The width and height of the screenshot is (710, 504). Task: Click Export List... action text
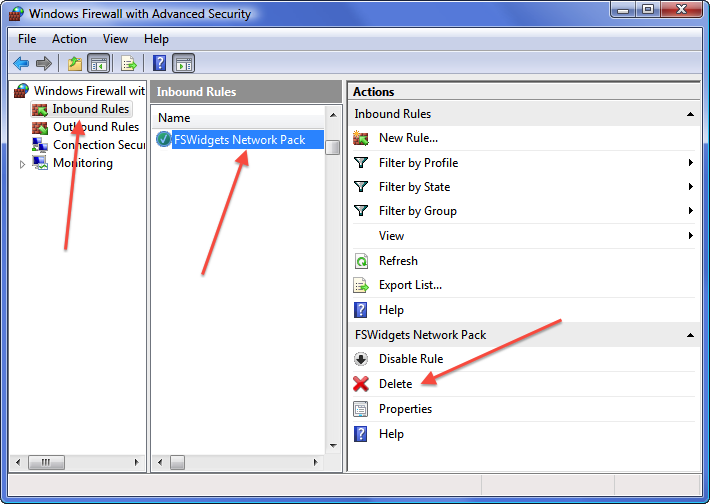point(410,285)
